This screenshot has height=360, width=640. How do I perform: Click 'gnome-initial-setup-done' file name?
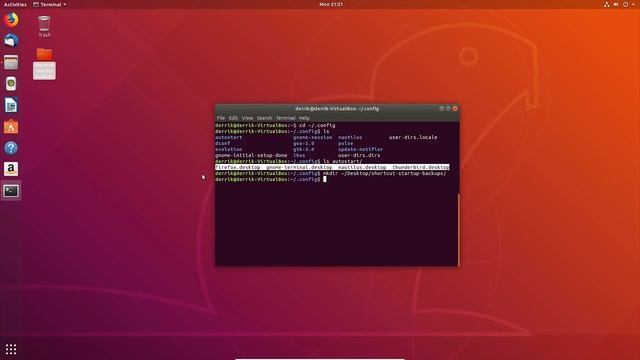click(x=251, y=156)
